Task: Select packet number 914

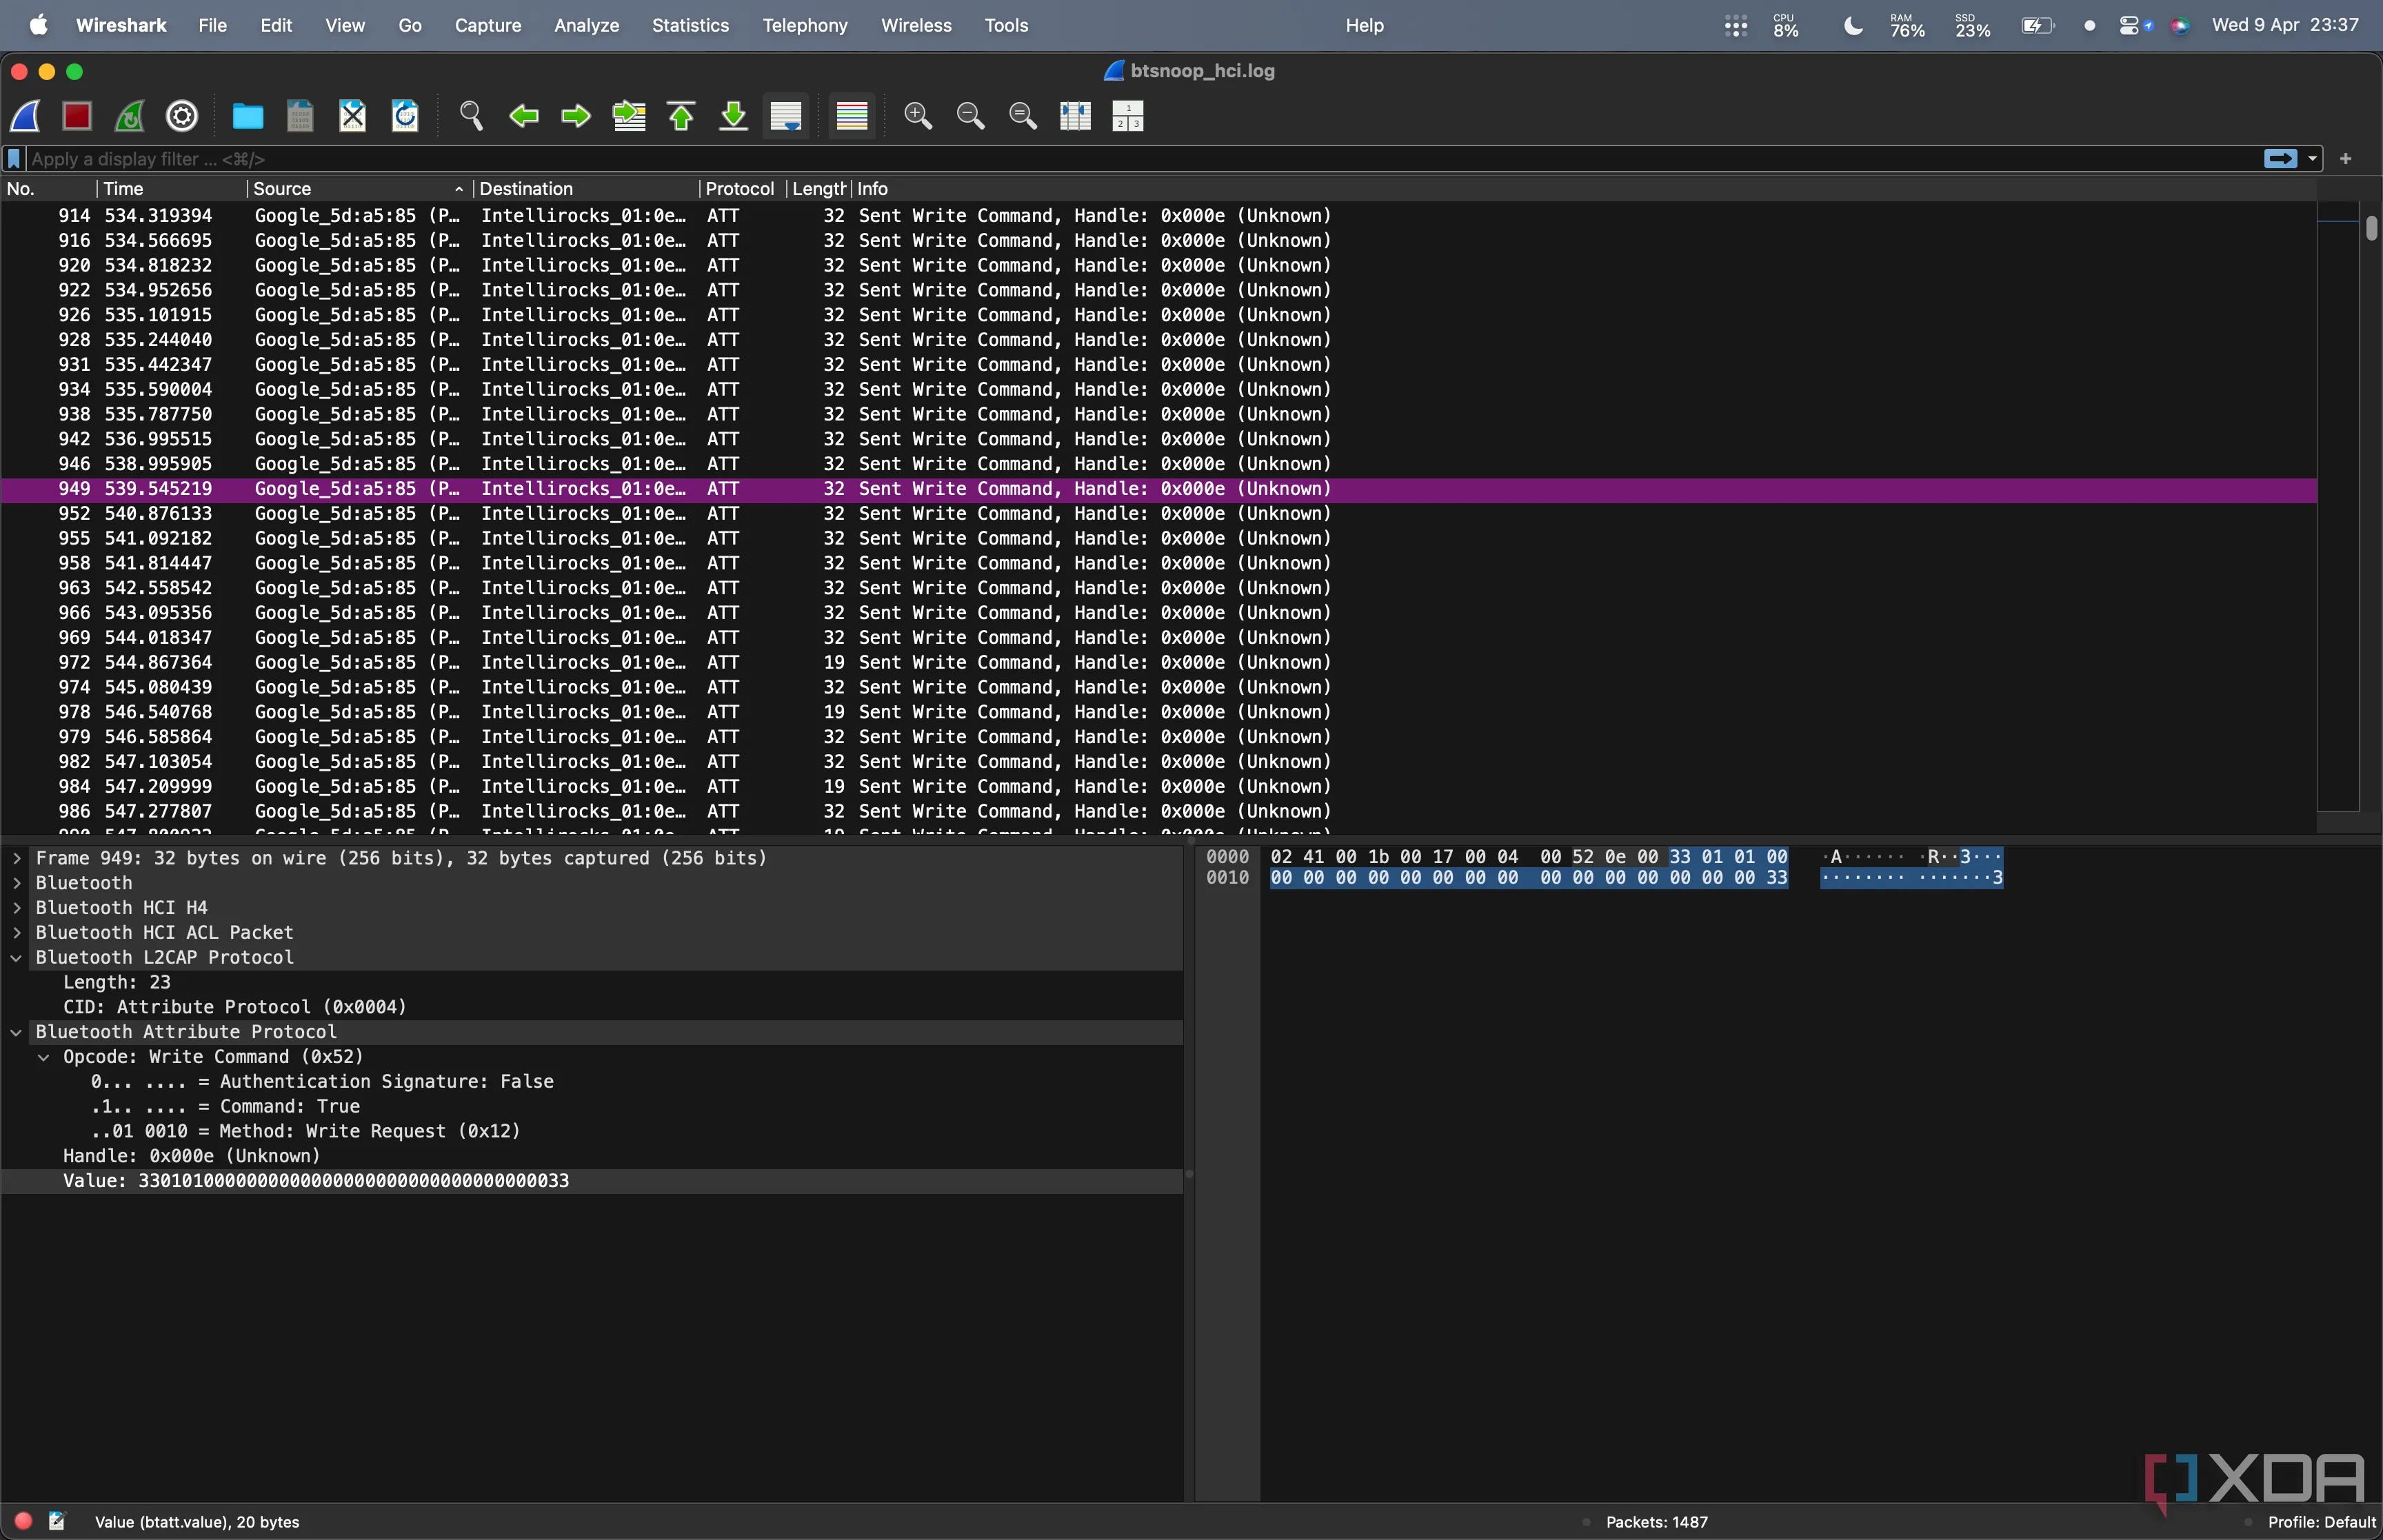Action: [x=1158, y=216]
